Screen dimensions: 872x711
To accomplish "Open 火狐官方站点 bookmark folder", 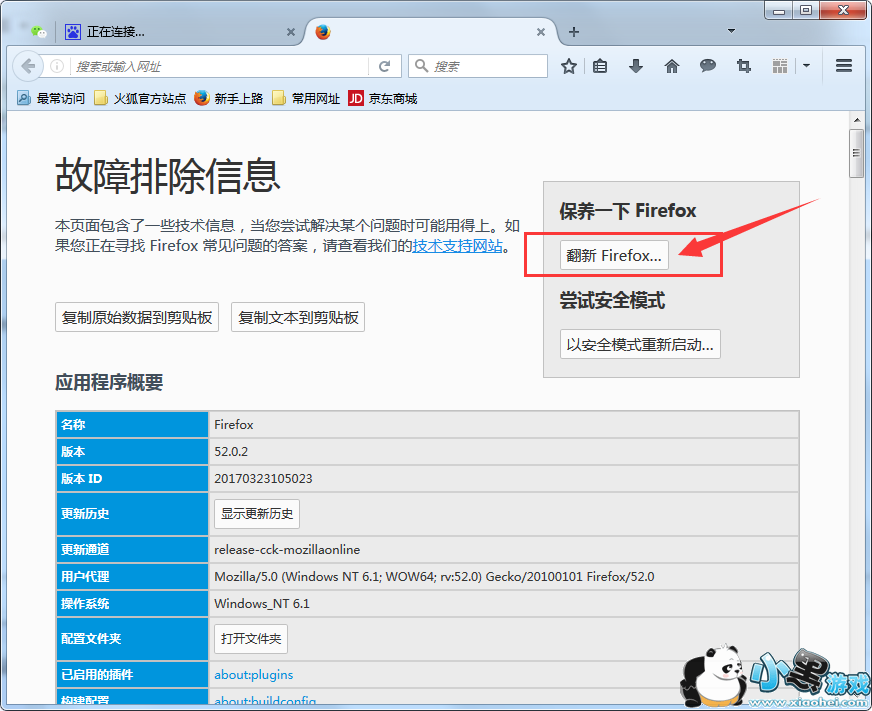I will pyautogui.click(x=140, y=98).
